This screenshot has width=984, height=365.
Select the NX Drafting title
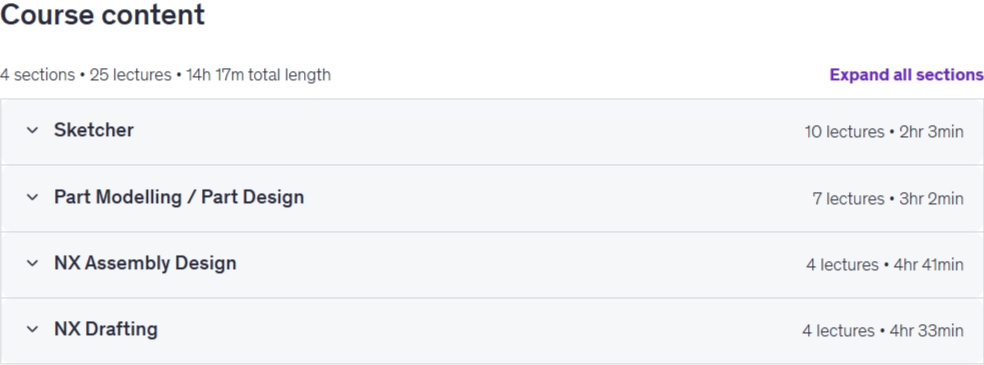point(105,329)
